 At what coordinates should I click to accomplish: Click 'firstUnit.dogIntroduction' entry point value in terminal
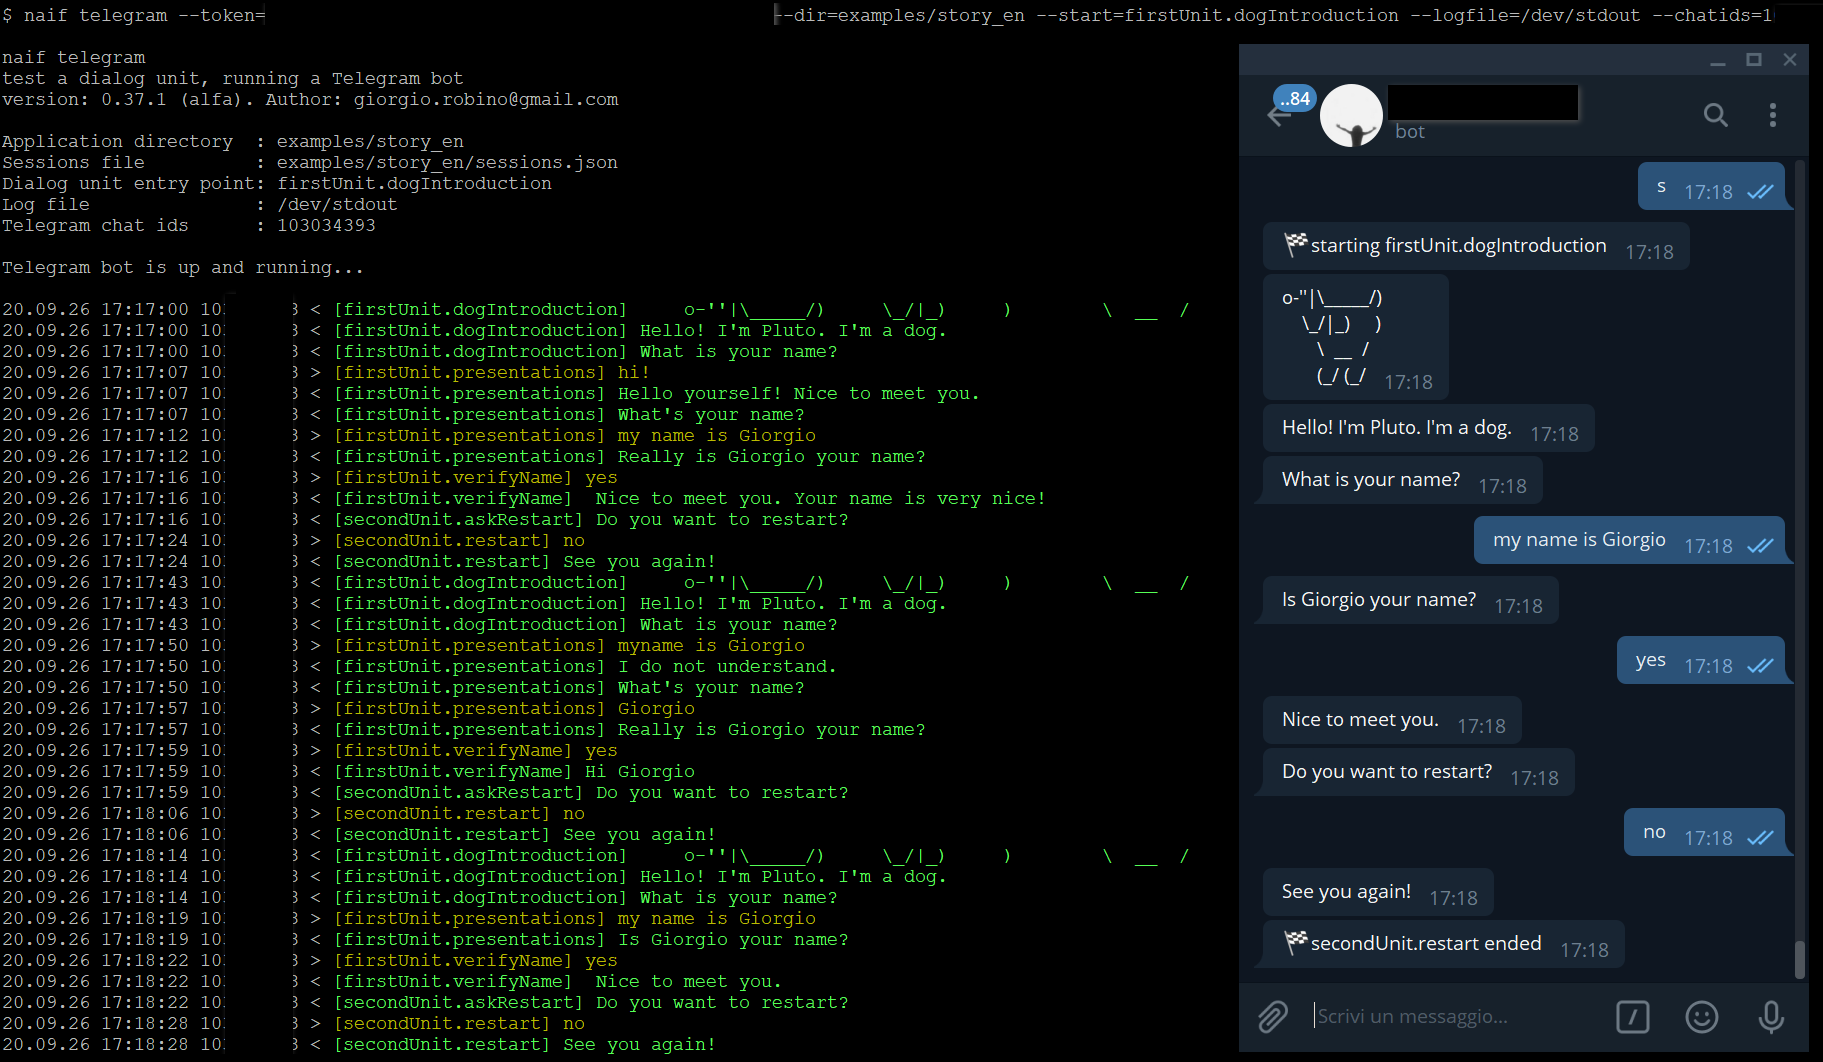414,184
